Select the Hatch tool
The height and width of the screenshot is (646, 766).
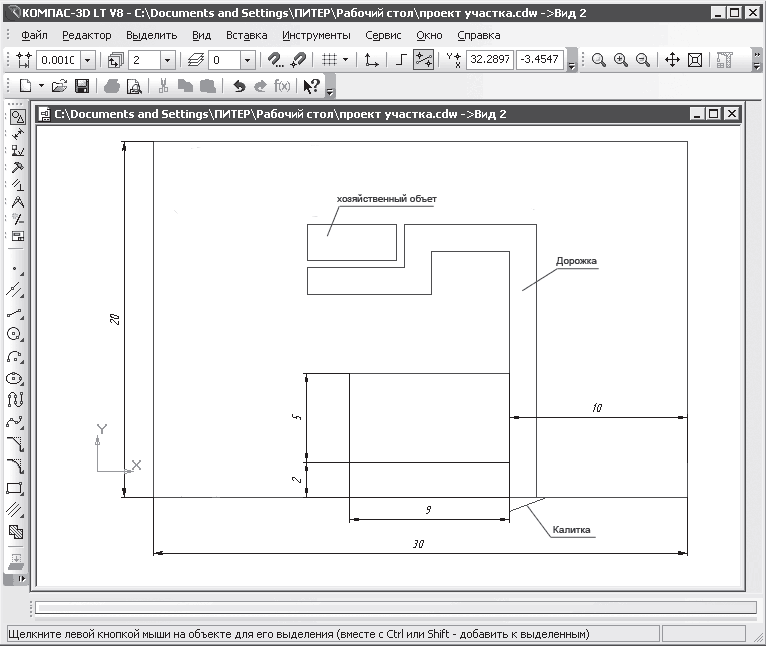click(16, 532)
